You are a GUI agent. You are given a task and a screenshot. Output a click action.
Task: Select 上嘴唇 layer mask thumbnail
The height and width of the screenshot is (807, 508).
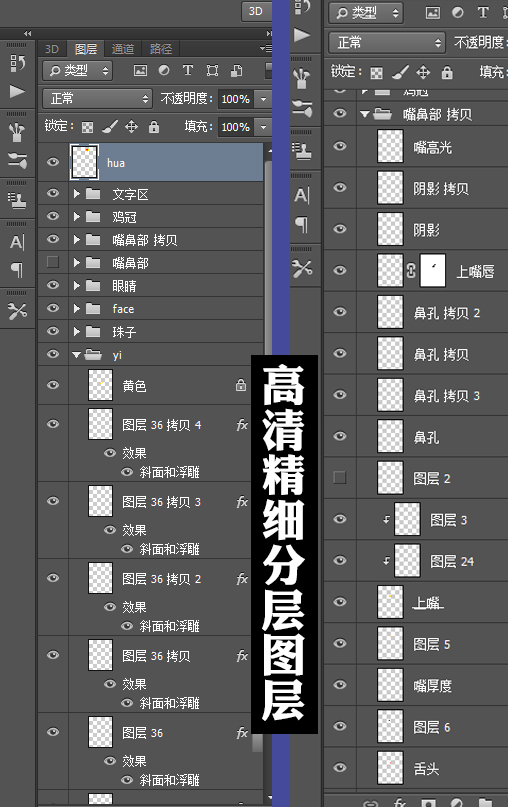(433, 270)
